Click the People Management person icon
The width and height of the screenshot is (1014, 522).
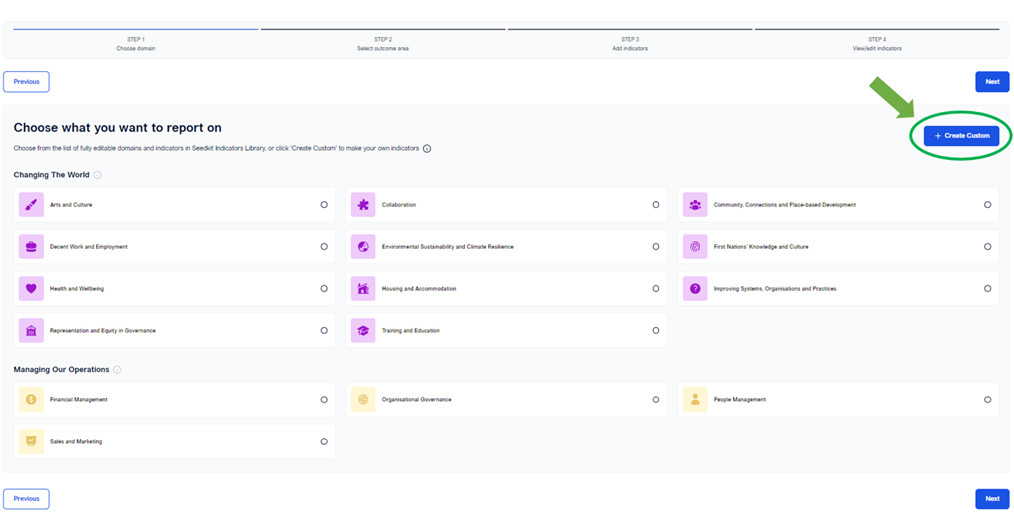(695, 400)
